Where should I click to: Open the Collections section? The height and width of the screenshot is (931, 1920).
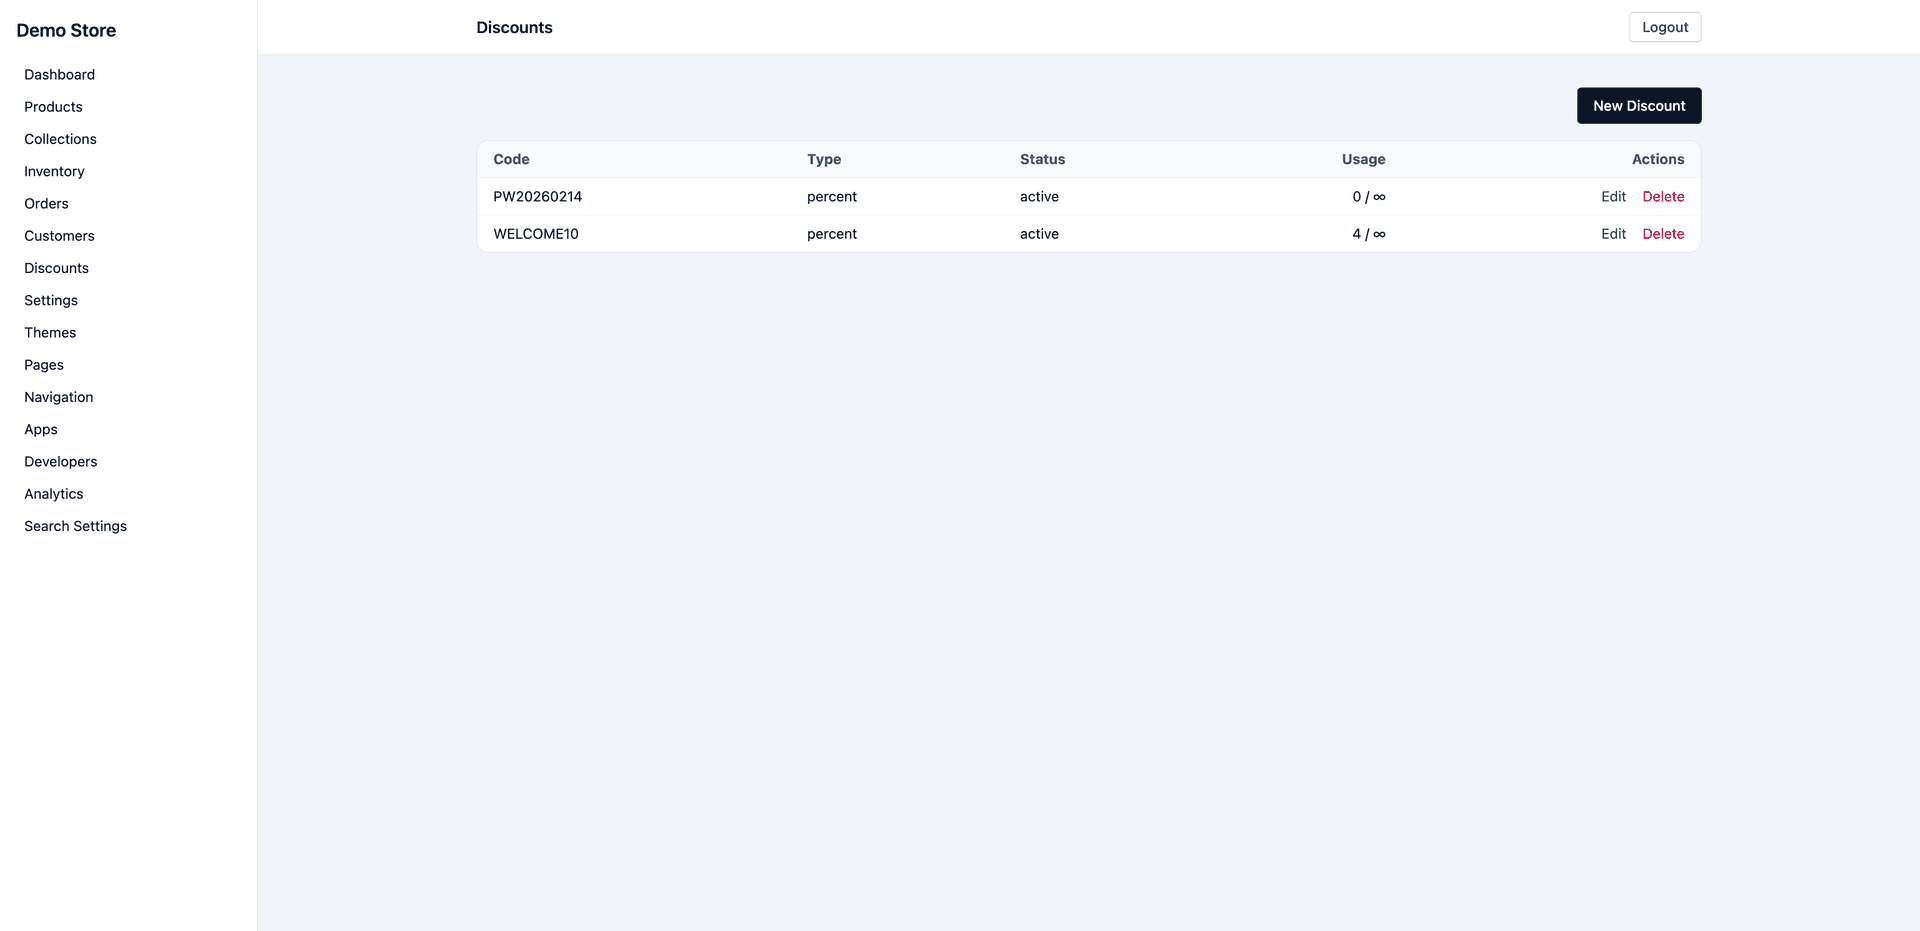[60, 139]
